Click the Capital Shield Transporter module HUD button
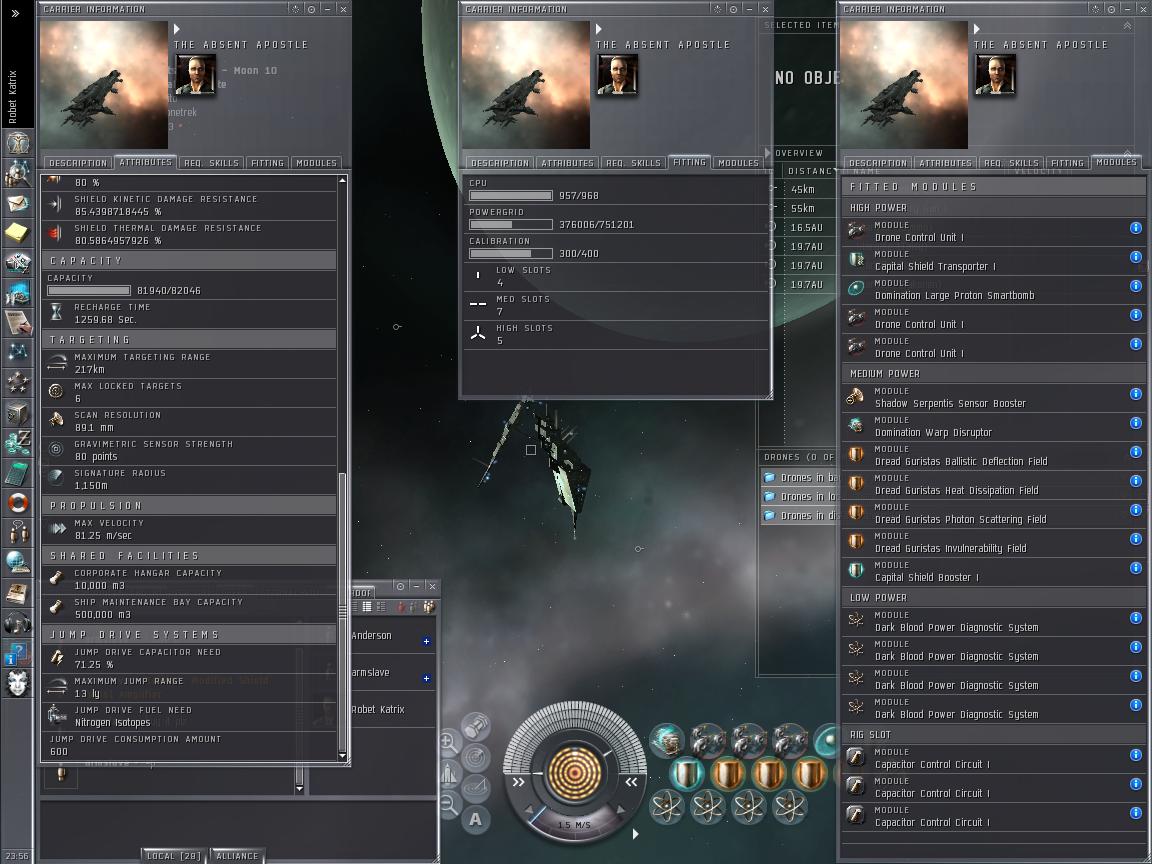1152x864 pixels. [667, 742]
